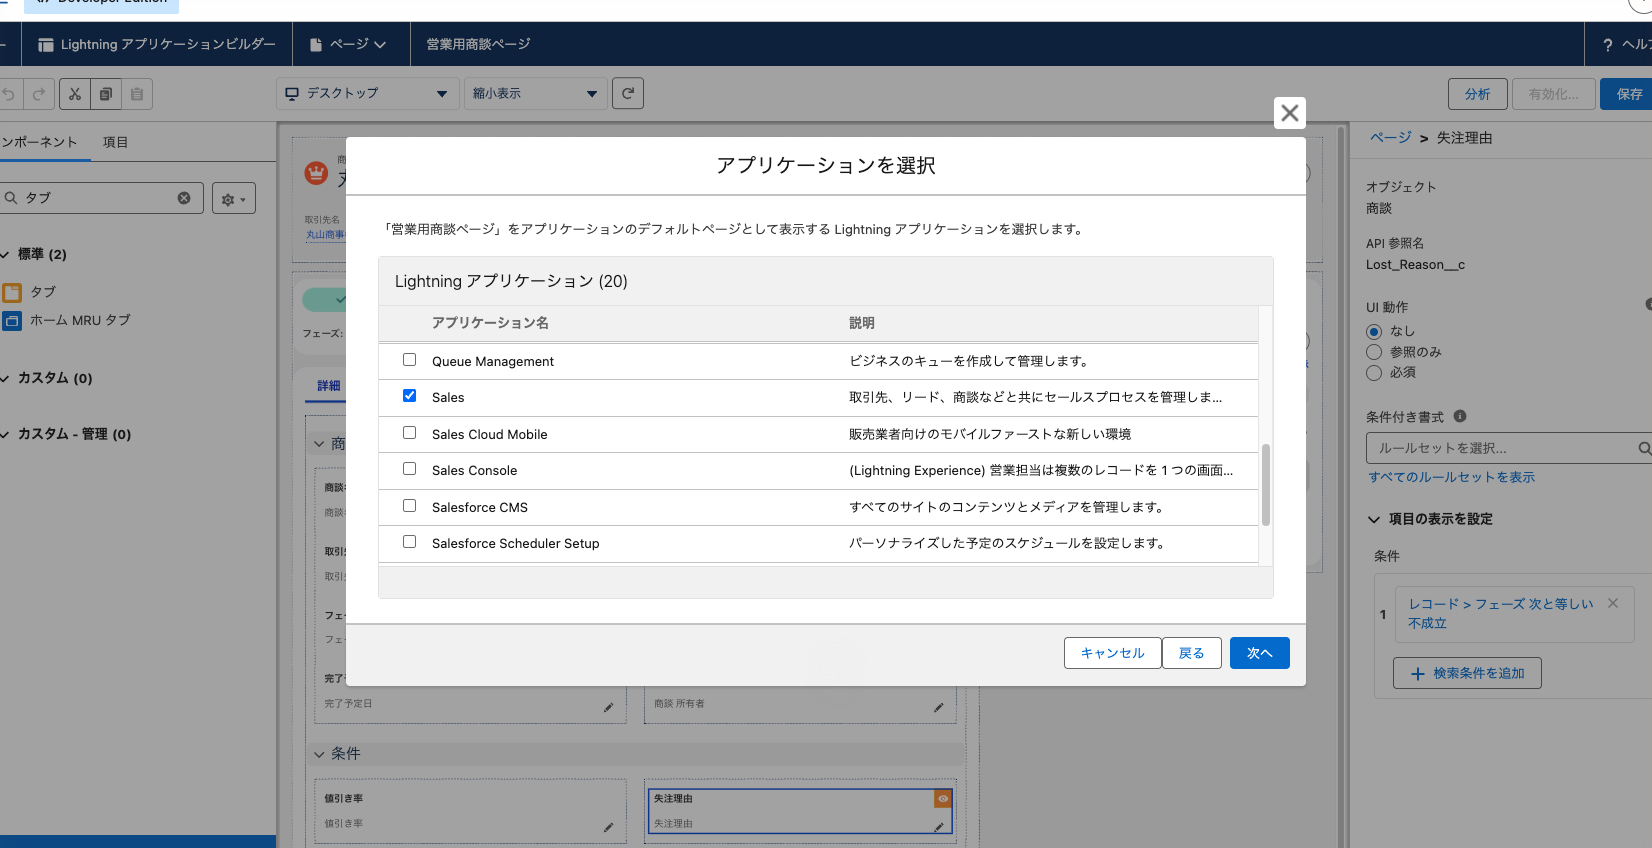Open the ページ menu dropdown

pos(348,45)
